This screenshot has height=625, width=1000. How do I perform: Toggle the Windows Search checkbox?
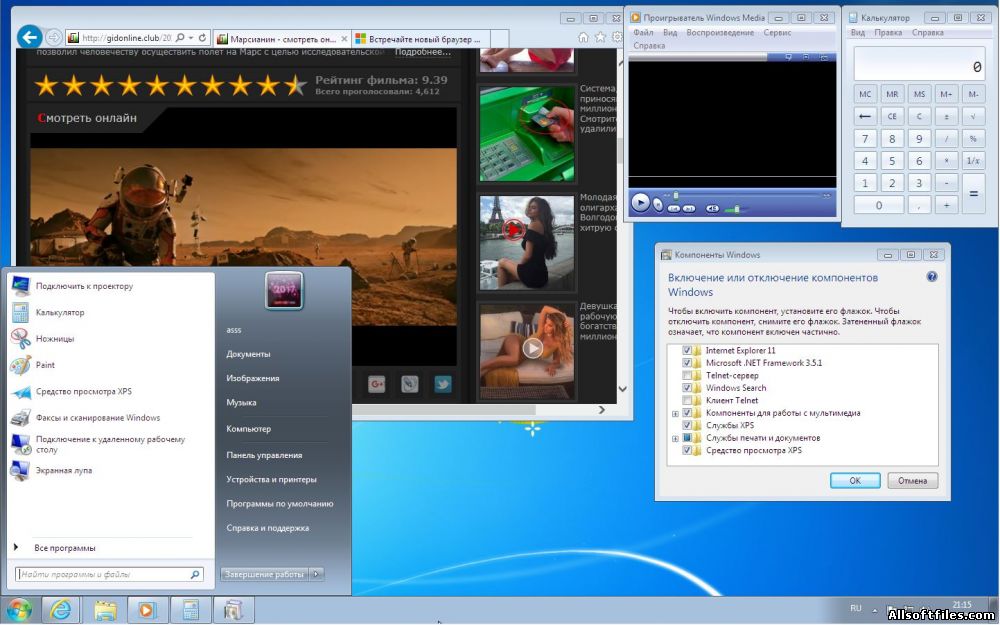coord(686,388)
